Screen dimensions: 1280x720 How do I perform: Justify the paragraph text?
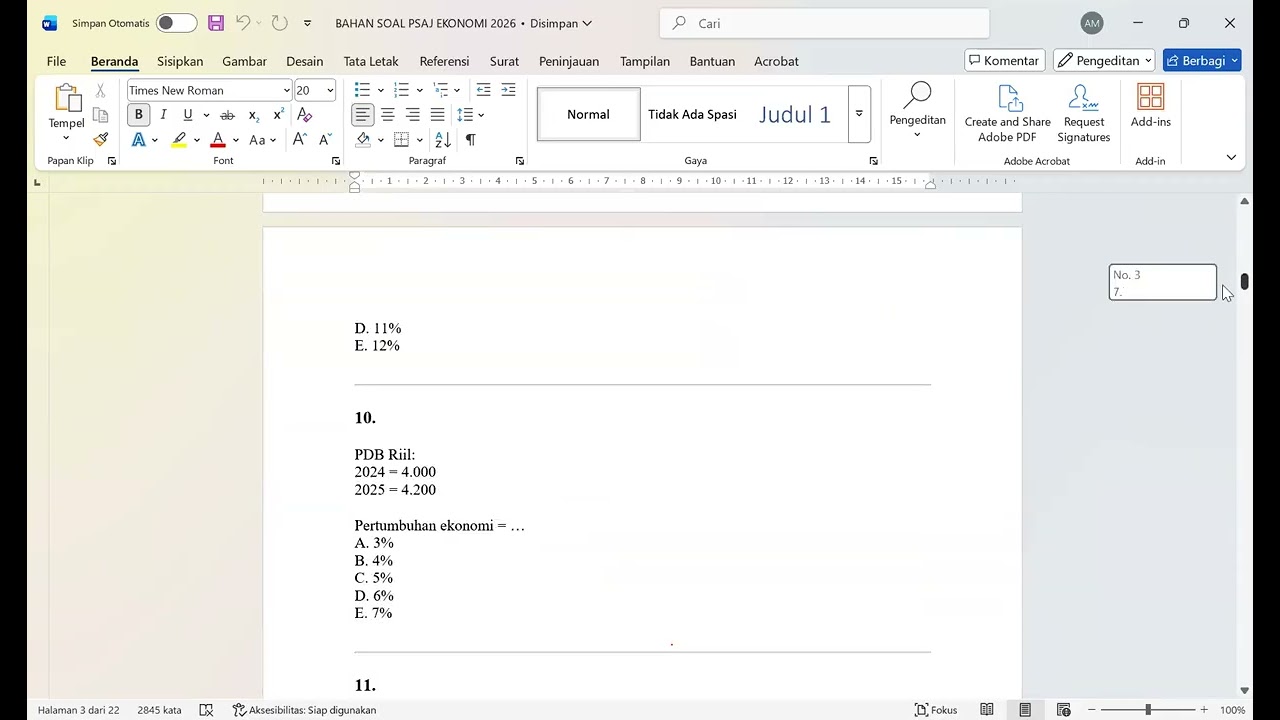tap(437, 115)
